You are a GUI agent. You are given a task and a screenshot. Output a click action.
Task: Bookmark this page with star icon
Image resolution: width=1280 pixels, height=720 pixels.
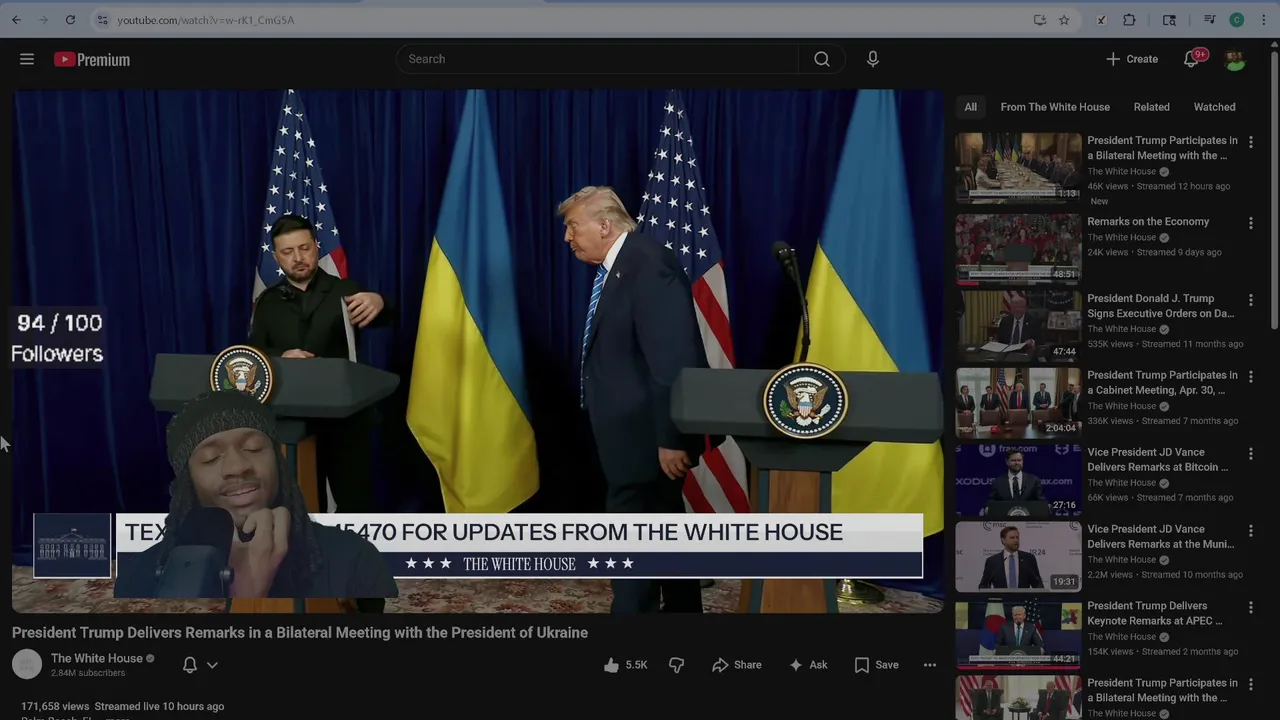[x=1064, y=20]
